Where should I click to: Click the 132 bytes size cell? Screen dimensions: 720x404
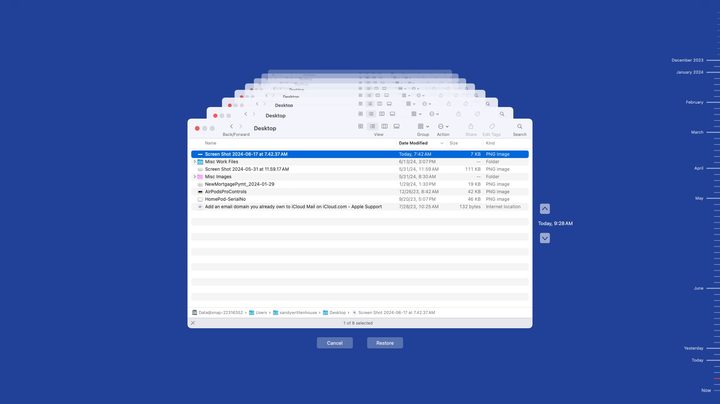tap(470, 207)
